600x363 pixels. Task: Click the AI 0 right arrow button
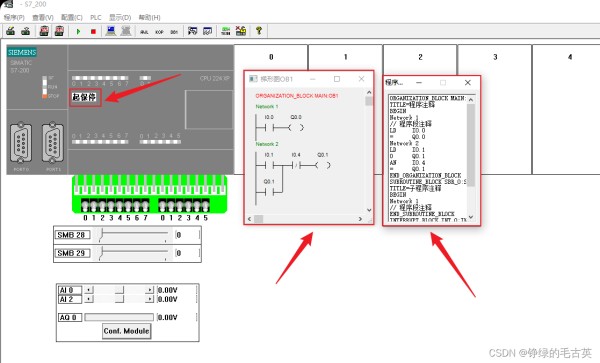(x=150, y=290)
